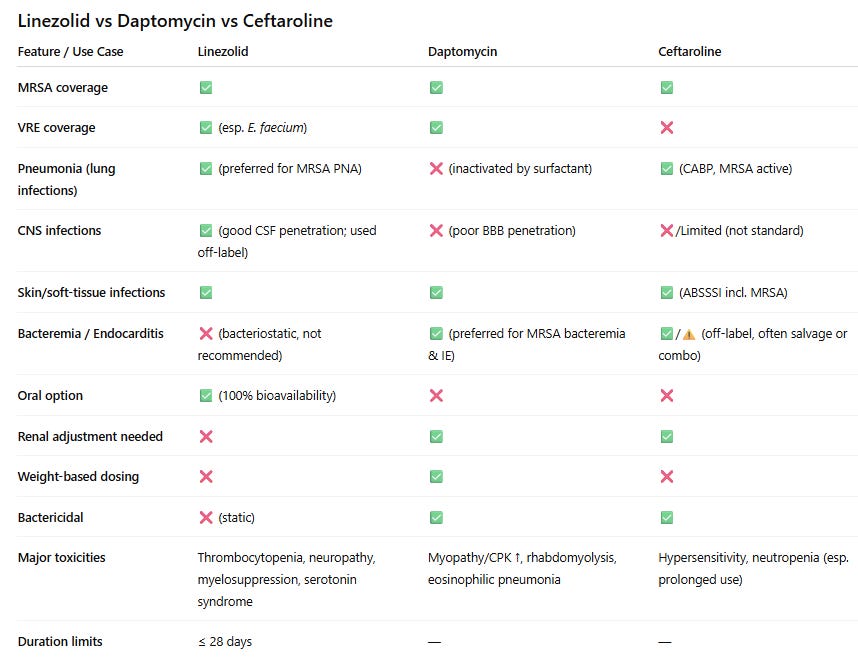Click the red X before "/Limited (not standard)"
Viewport: 858px width, 669px height.
(x=666, y=230)
